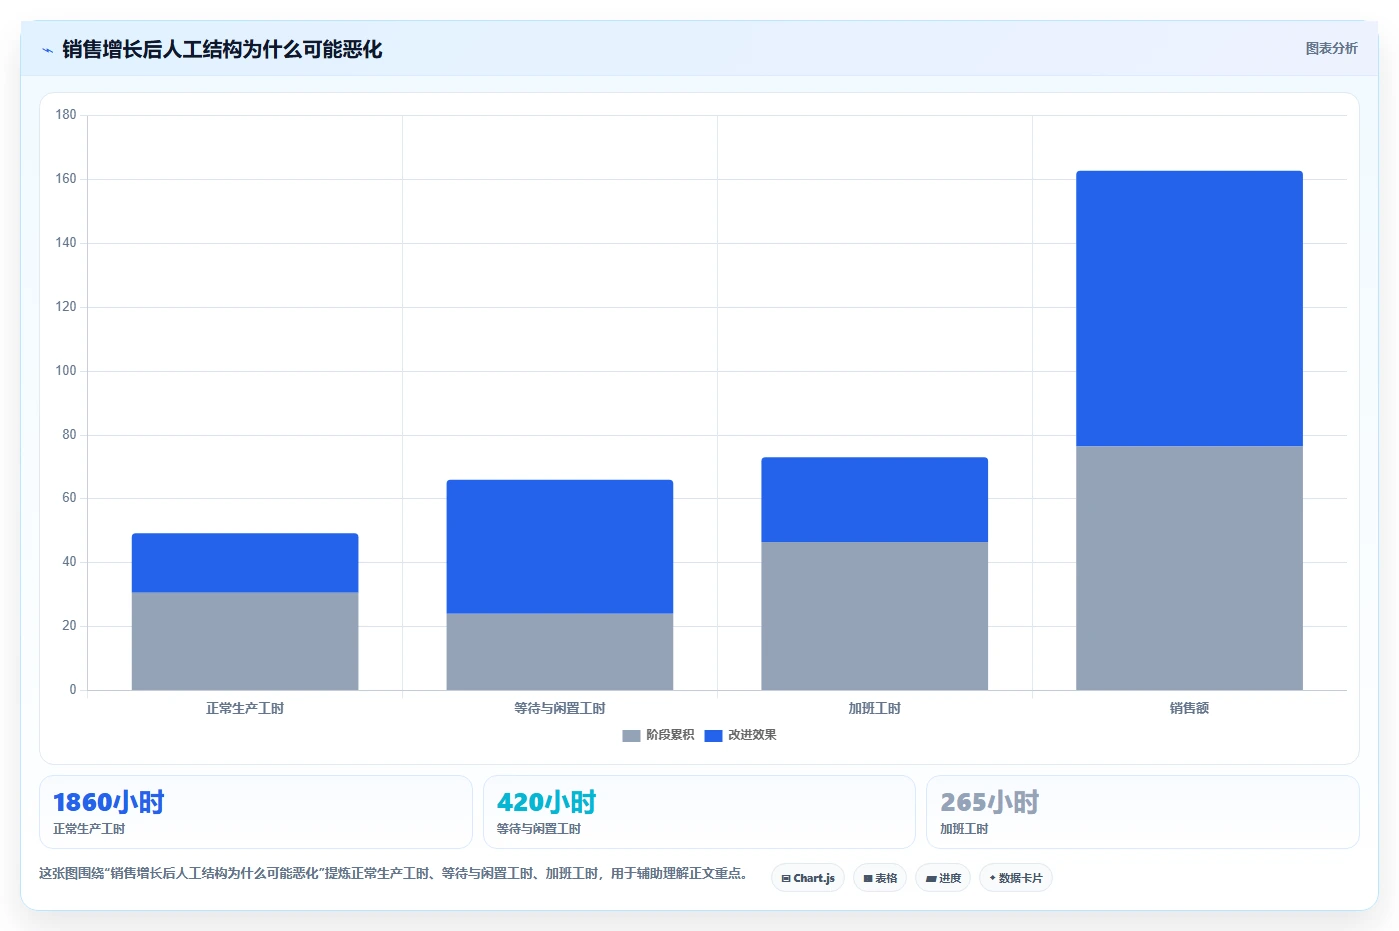The image size is (1399, 931).
Task: Click the blue segment of 销售额 bar
Action: 1190,308
